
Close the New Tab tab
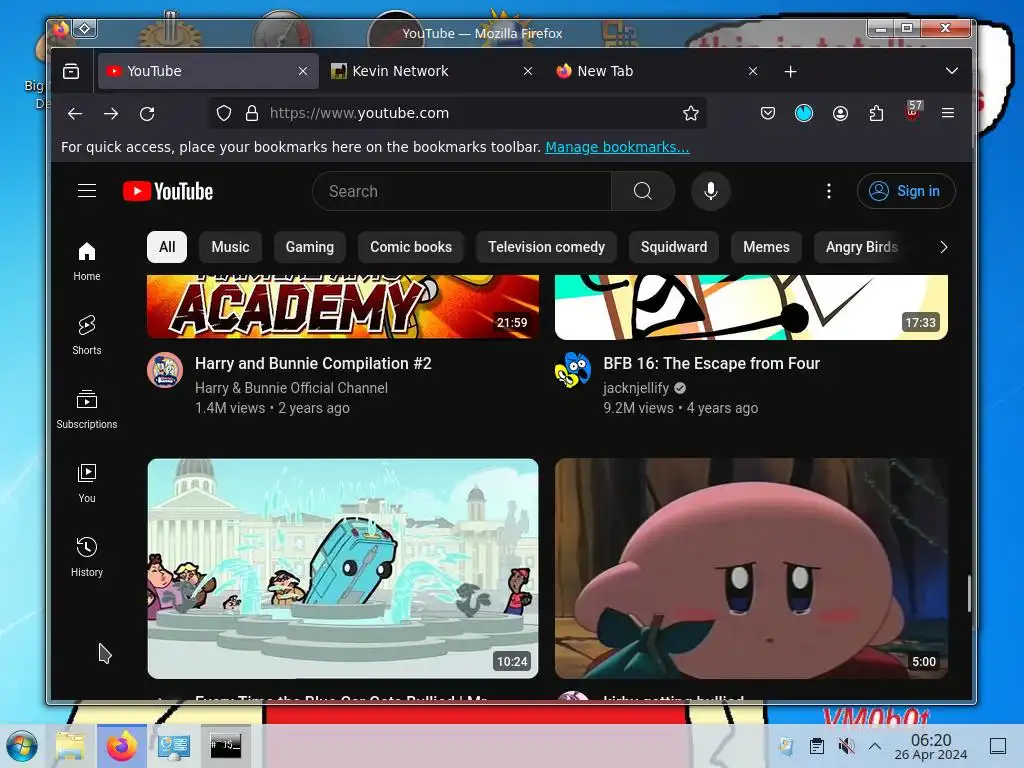753,71
